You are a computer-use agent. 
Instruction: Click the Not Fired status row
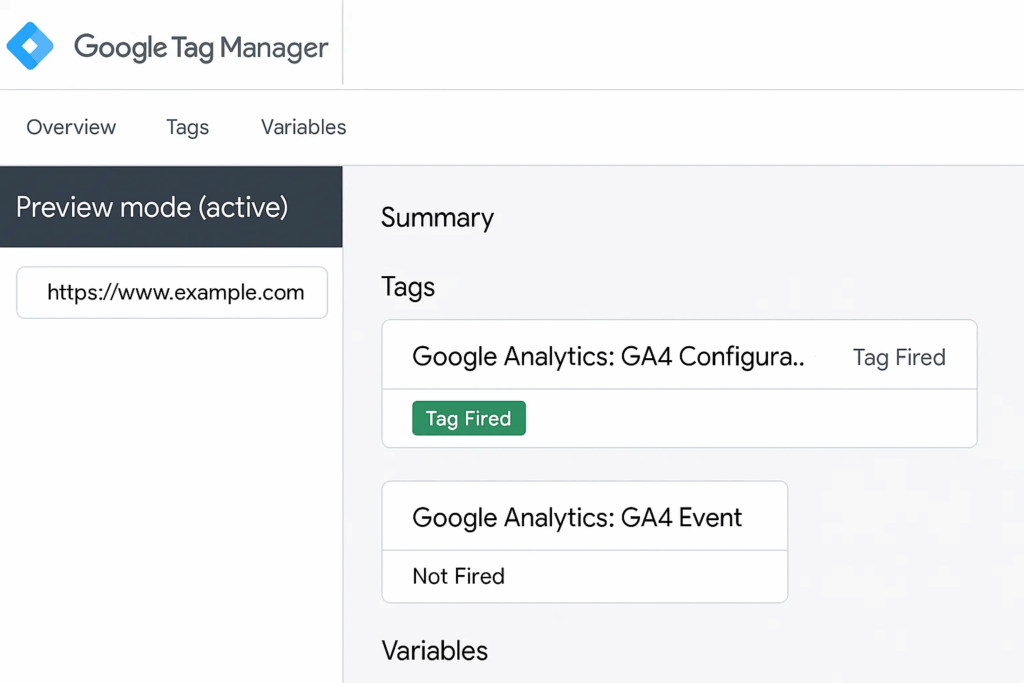click(584, 577)
